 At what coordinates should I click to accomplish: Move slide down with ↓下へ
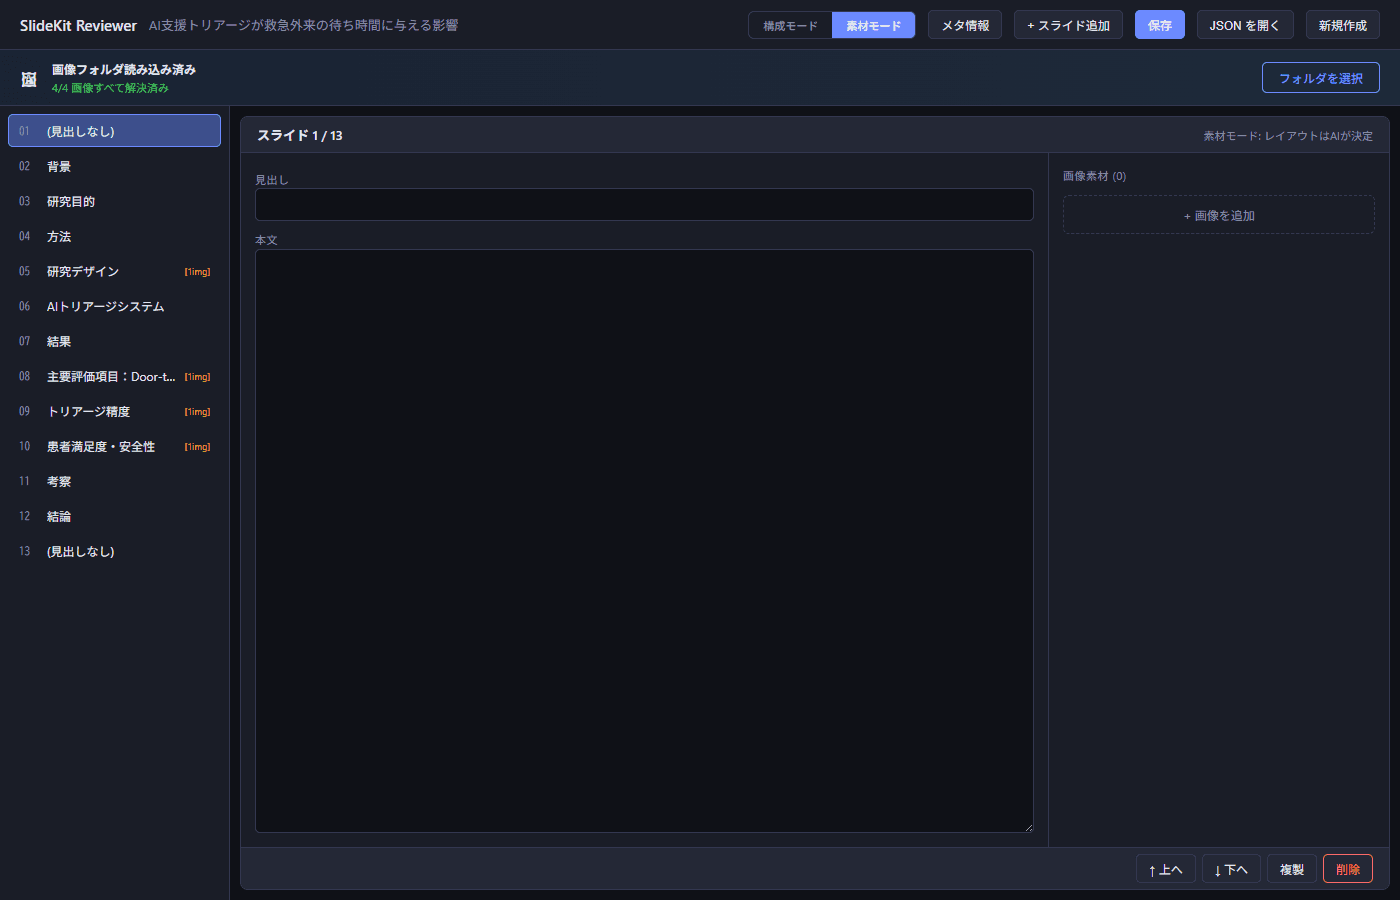[x=1230, y=869]
